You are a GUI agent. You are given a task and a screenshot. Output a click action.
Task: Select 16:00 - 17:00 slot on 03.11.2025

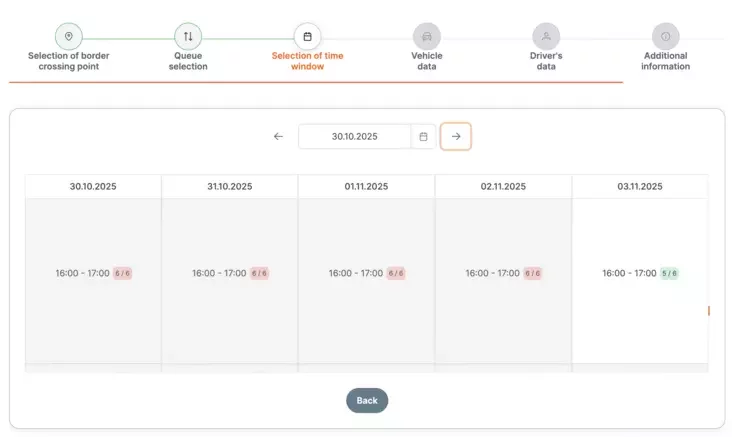tap(630, 273)
